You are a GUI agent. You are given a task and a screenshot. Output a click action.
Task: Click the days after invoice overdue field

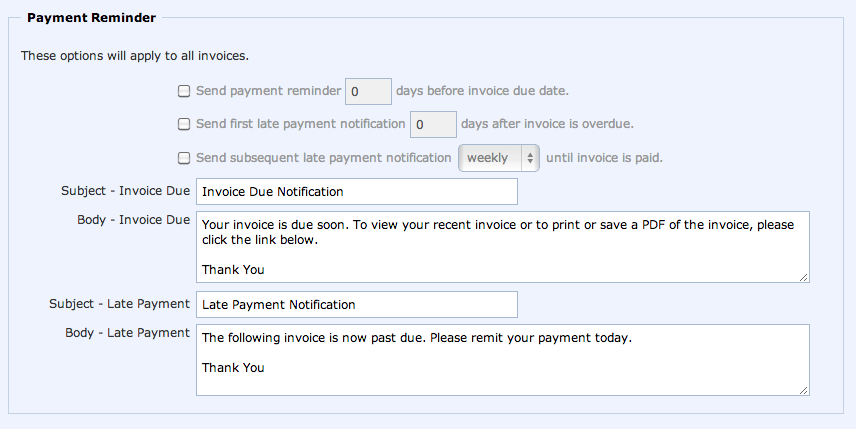[433, 125]
